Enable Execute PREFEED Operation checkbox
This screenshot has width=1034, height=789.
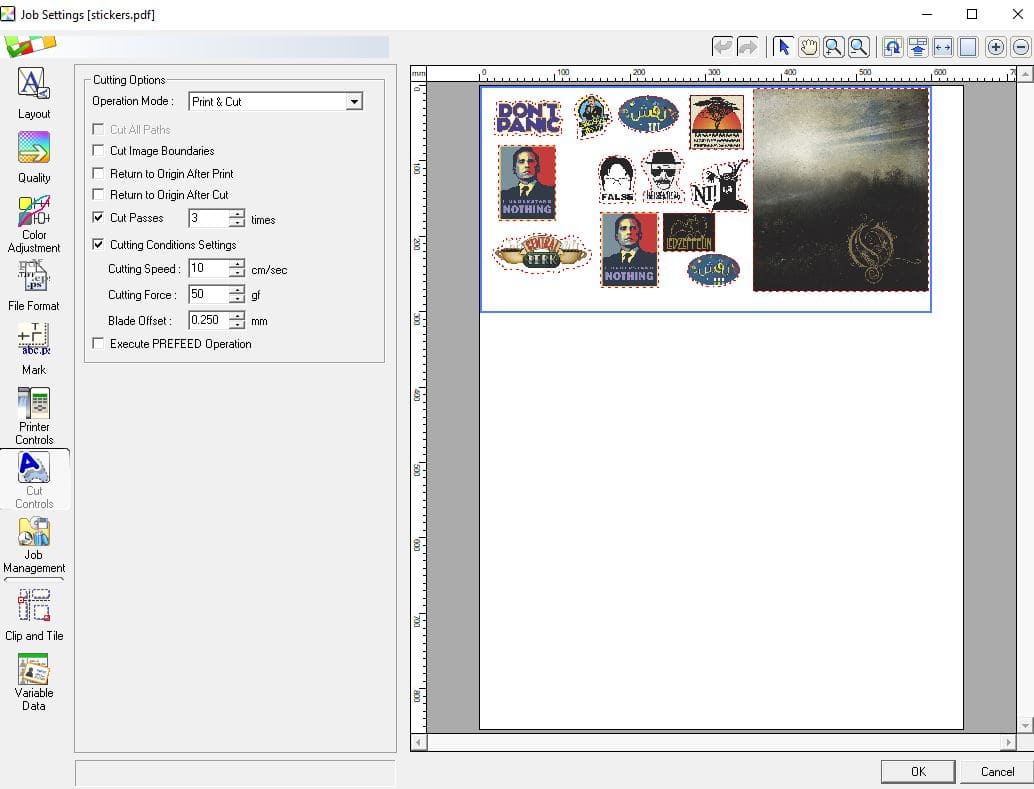98,343
